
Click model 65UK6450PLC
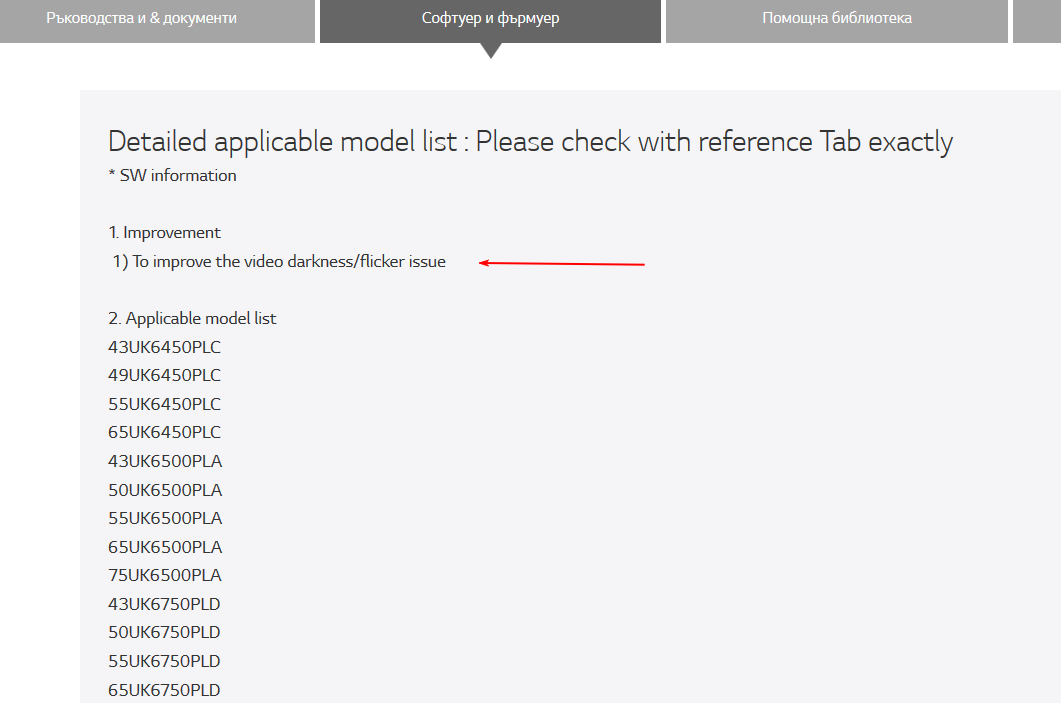pyautogui.click(x=164, y=432)
